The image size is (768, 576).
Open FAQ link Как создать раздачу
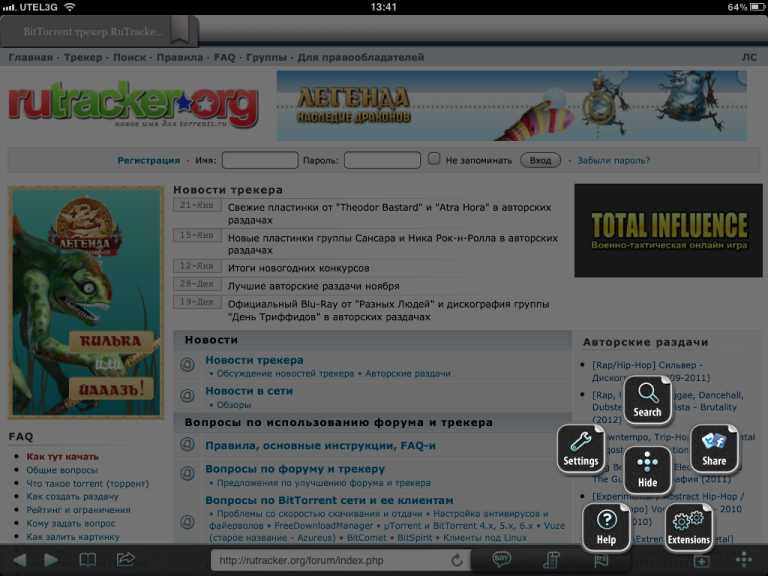tap(72, 497)
